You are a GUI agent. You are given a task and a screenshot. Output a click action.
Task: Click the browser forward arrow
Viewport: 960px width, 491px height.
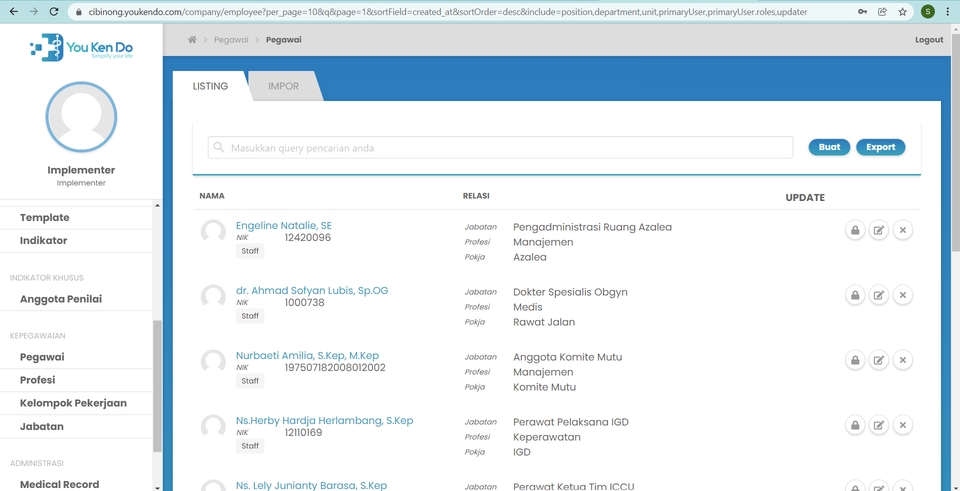pos(34,12)
